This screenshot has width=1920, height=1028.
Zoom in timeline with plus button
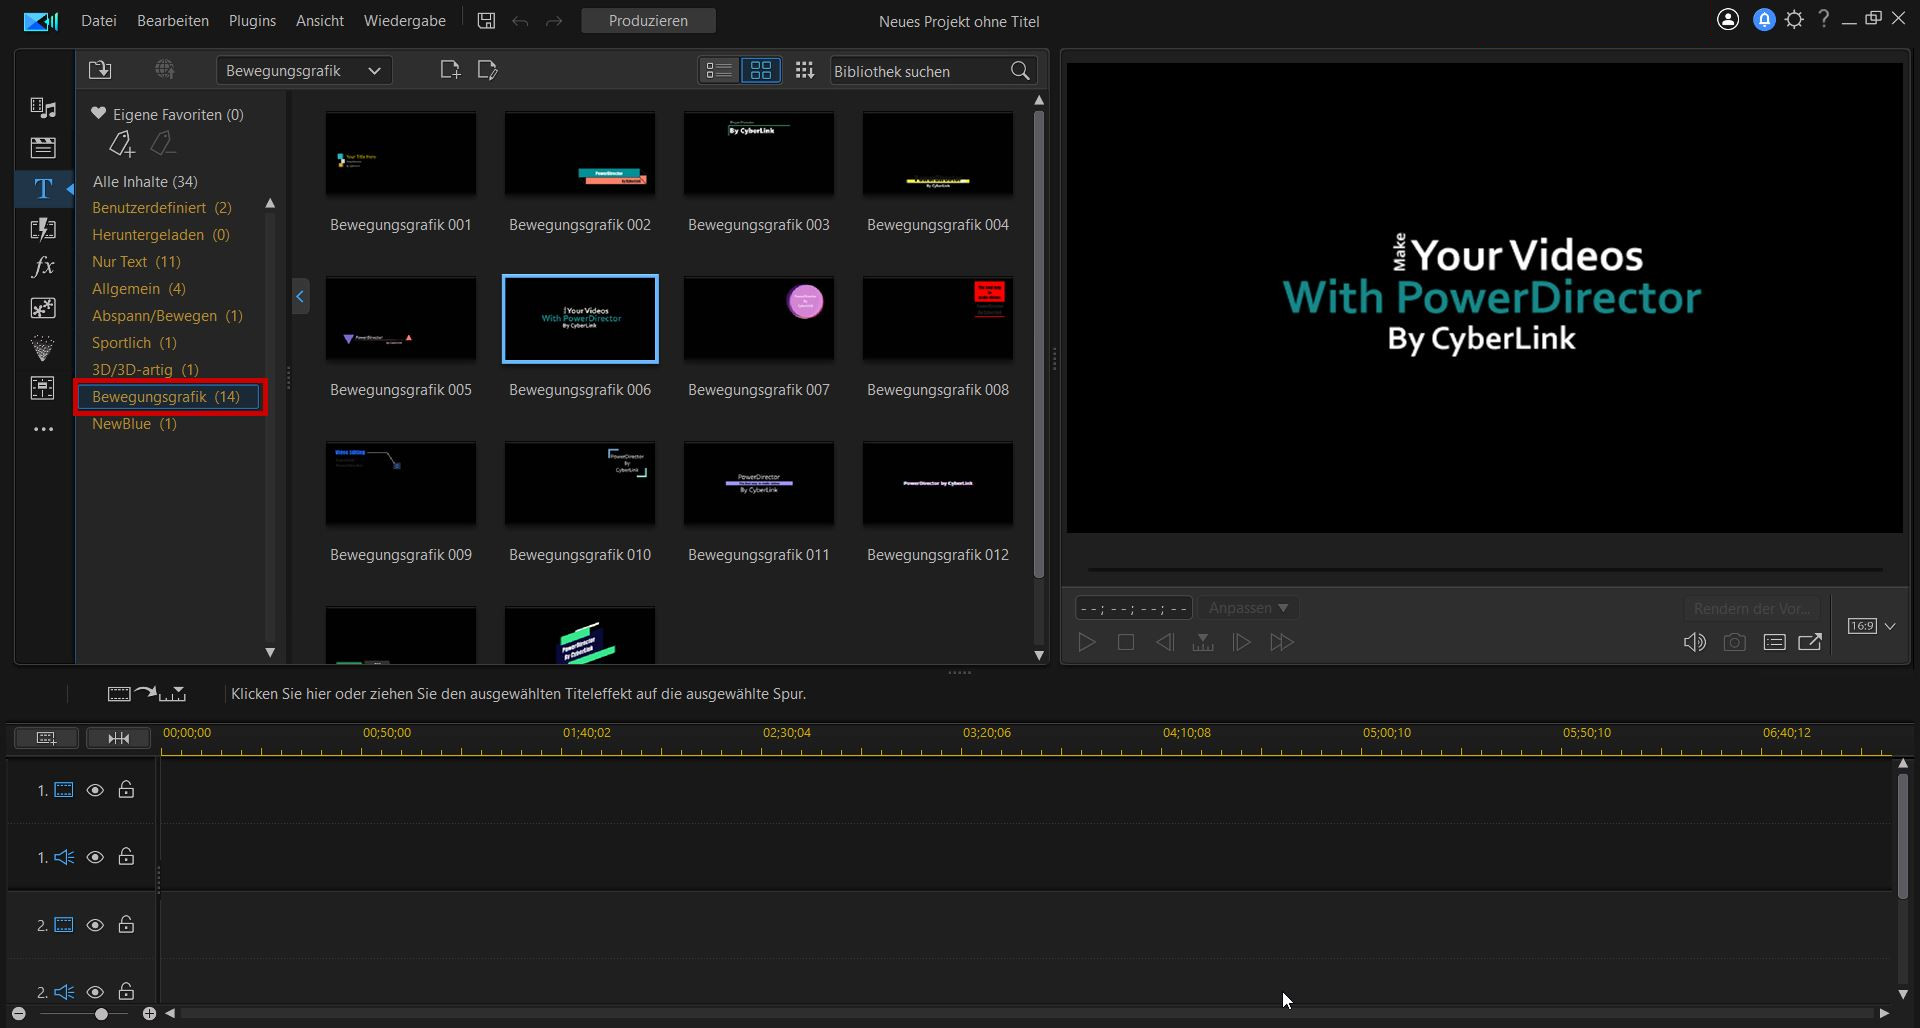(x=149, y=1014)
